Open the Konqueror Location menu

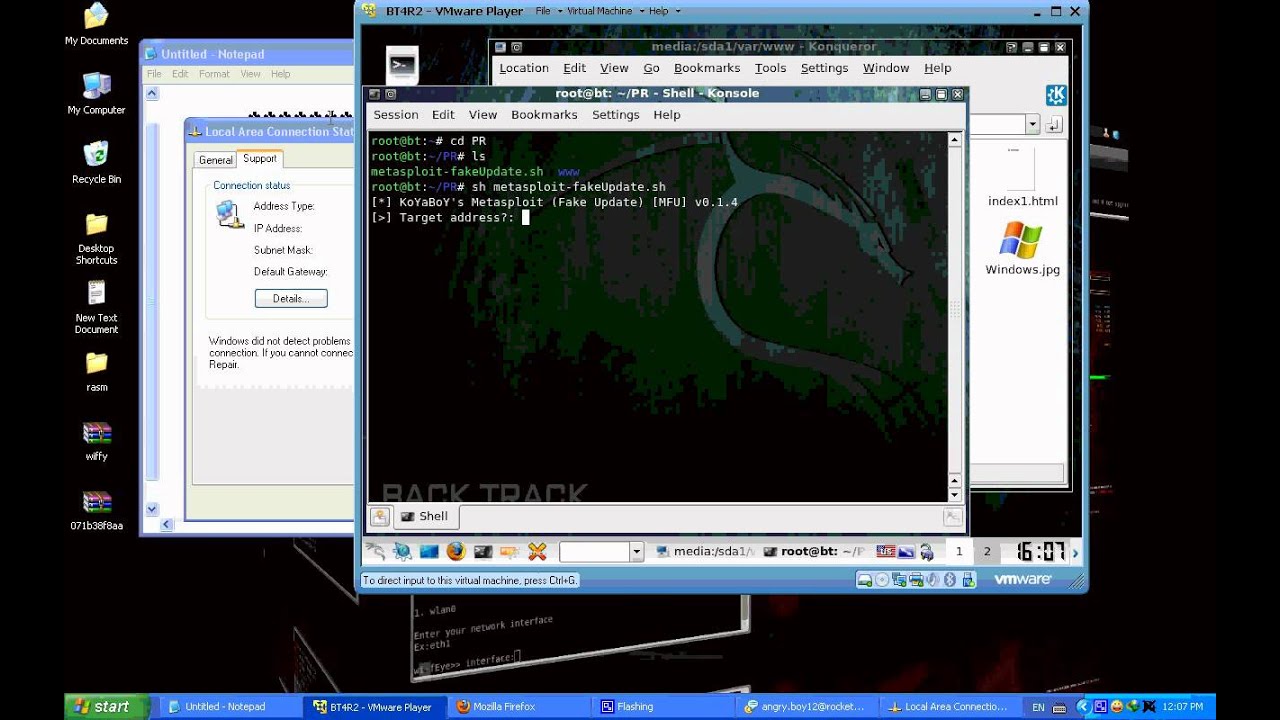(x=524, y=68)
